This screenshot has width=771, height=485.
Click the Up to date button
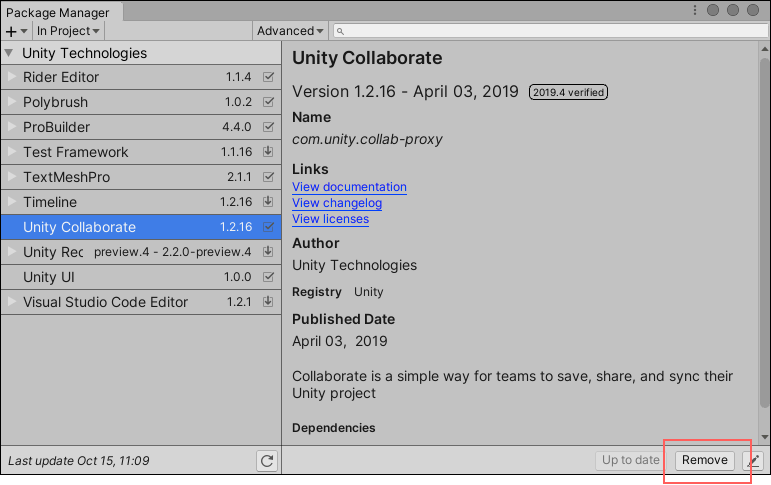click(x=630, y=460)
